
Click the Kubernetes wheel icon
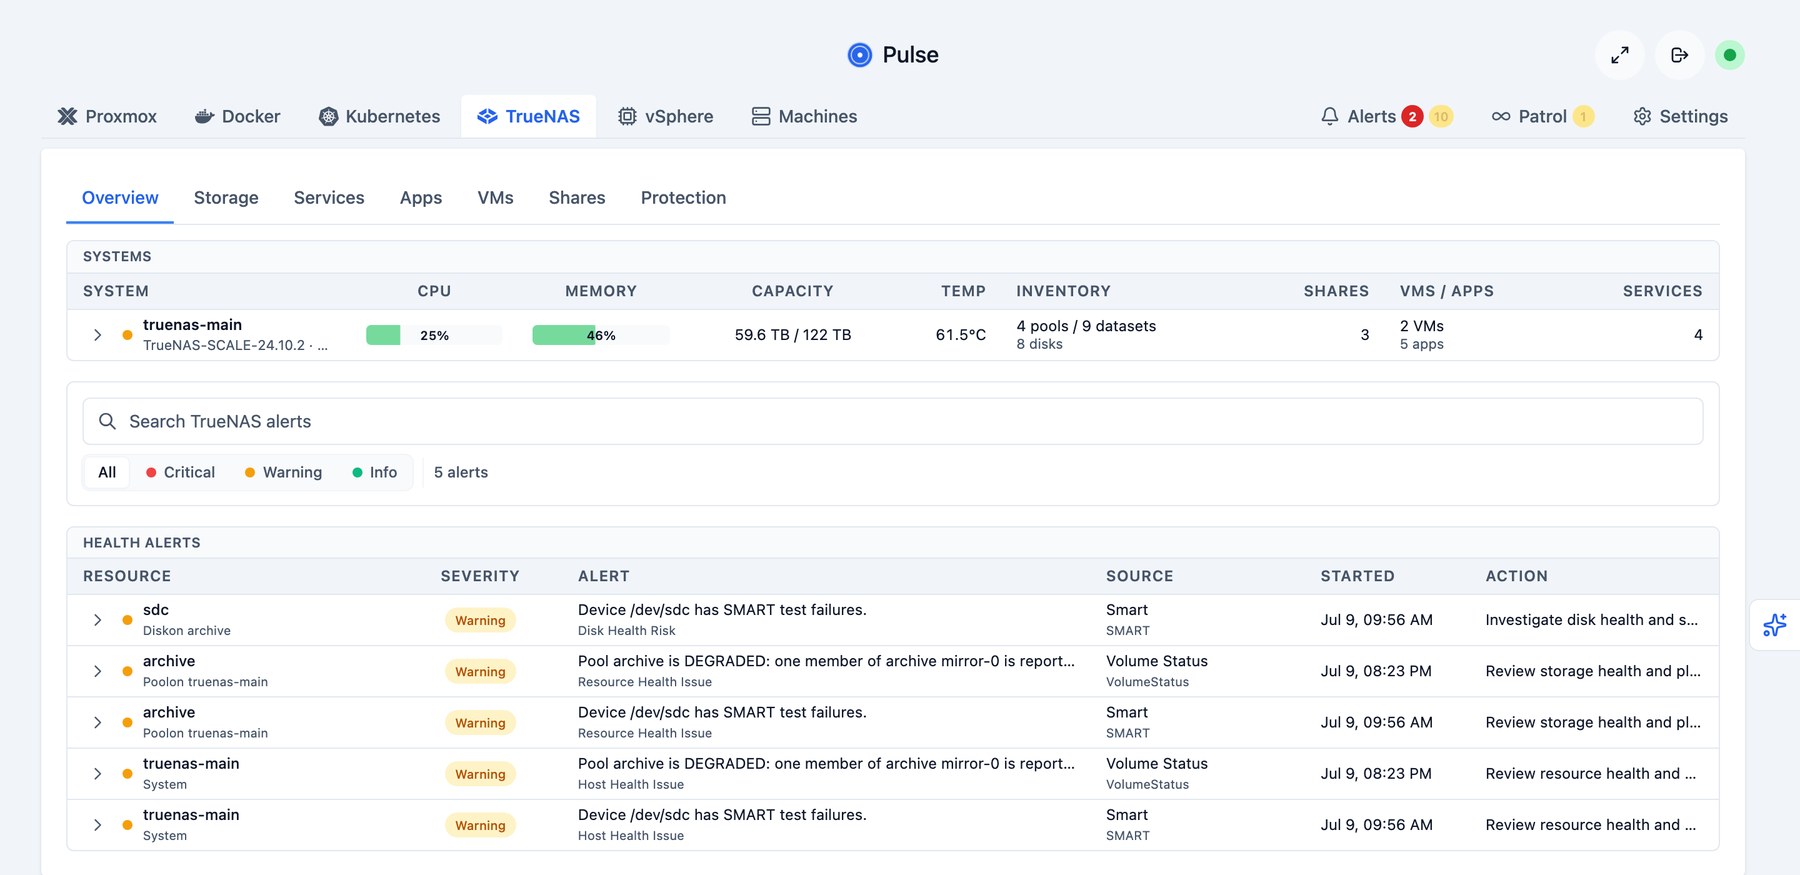click(328, 116)
